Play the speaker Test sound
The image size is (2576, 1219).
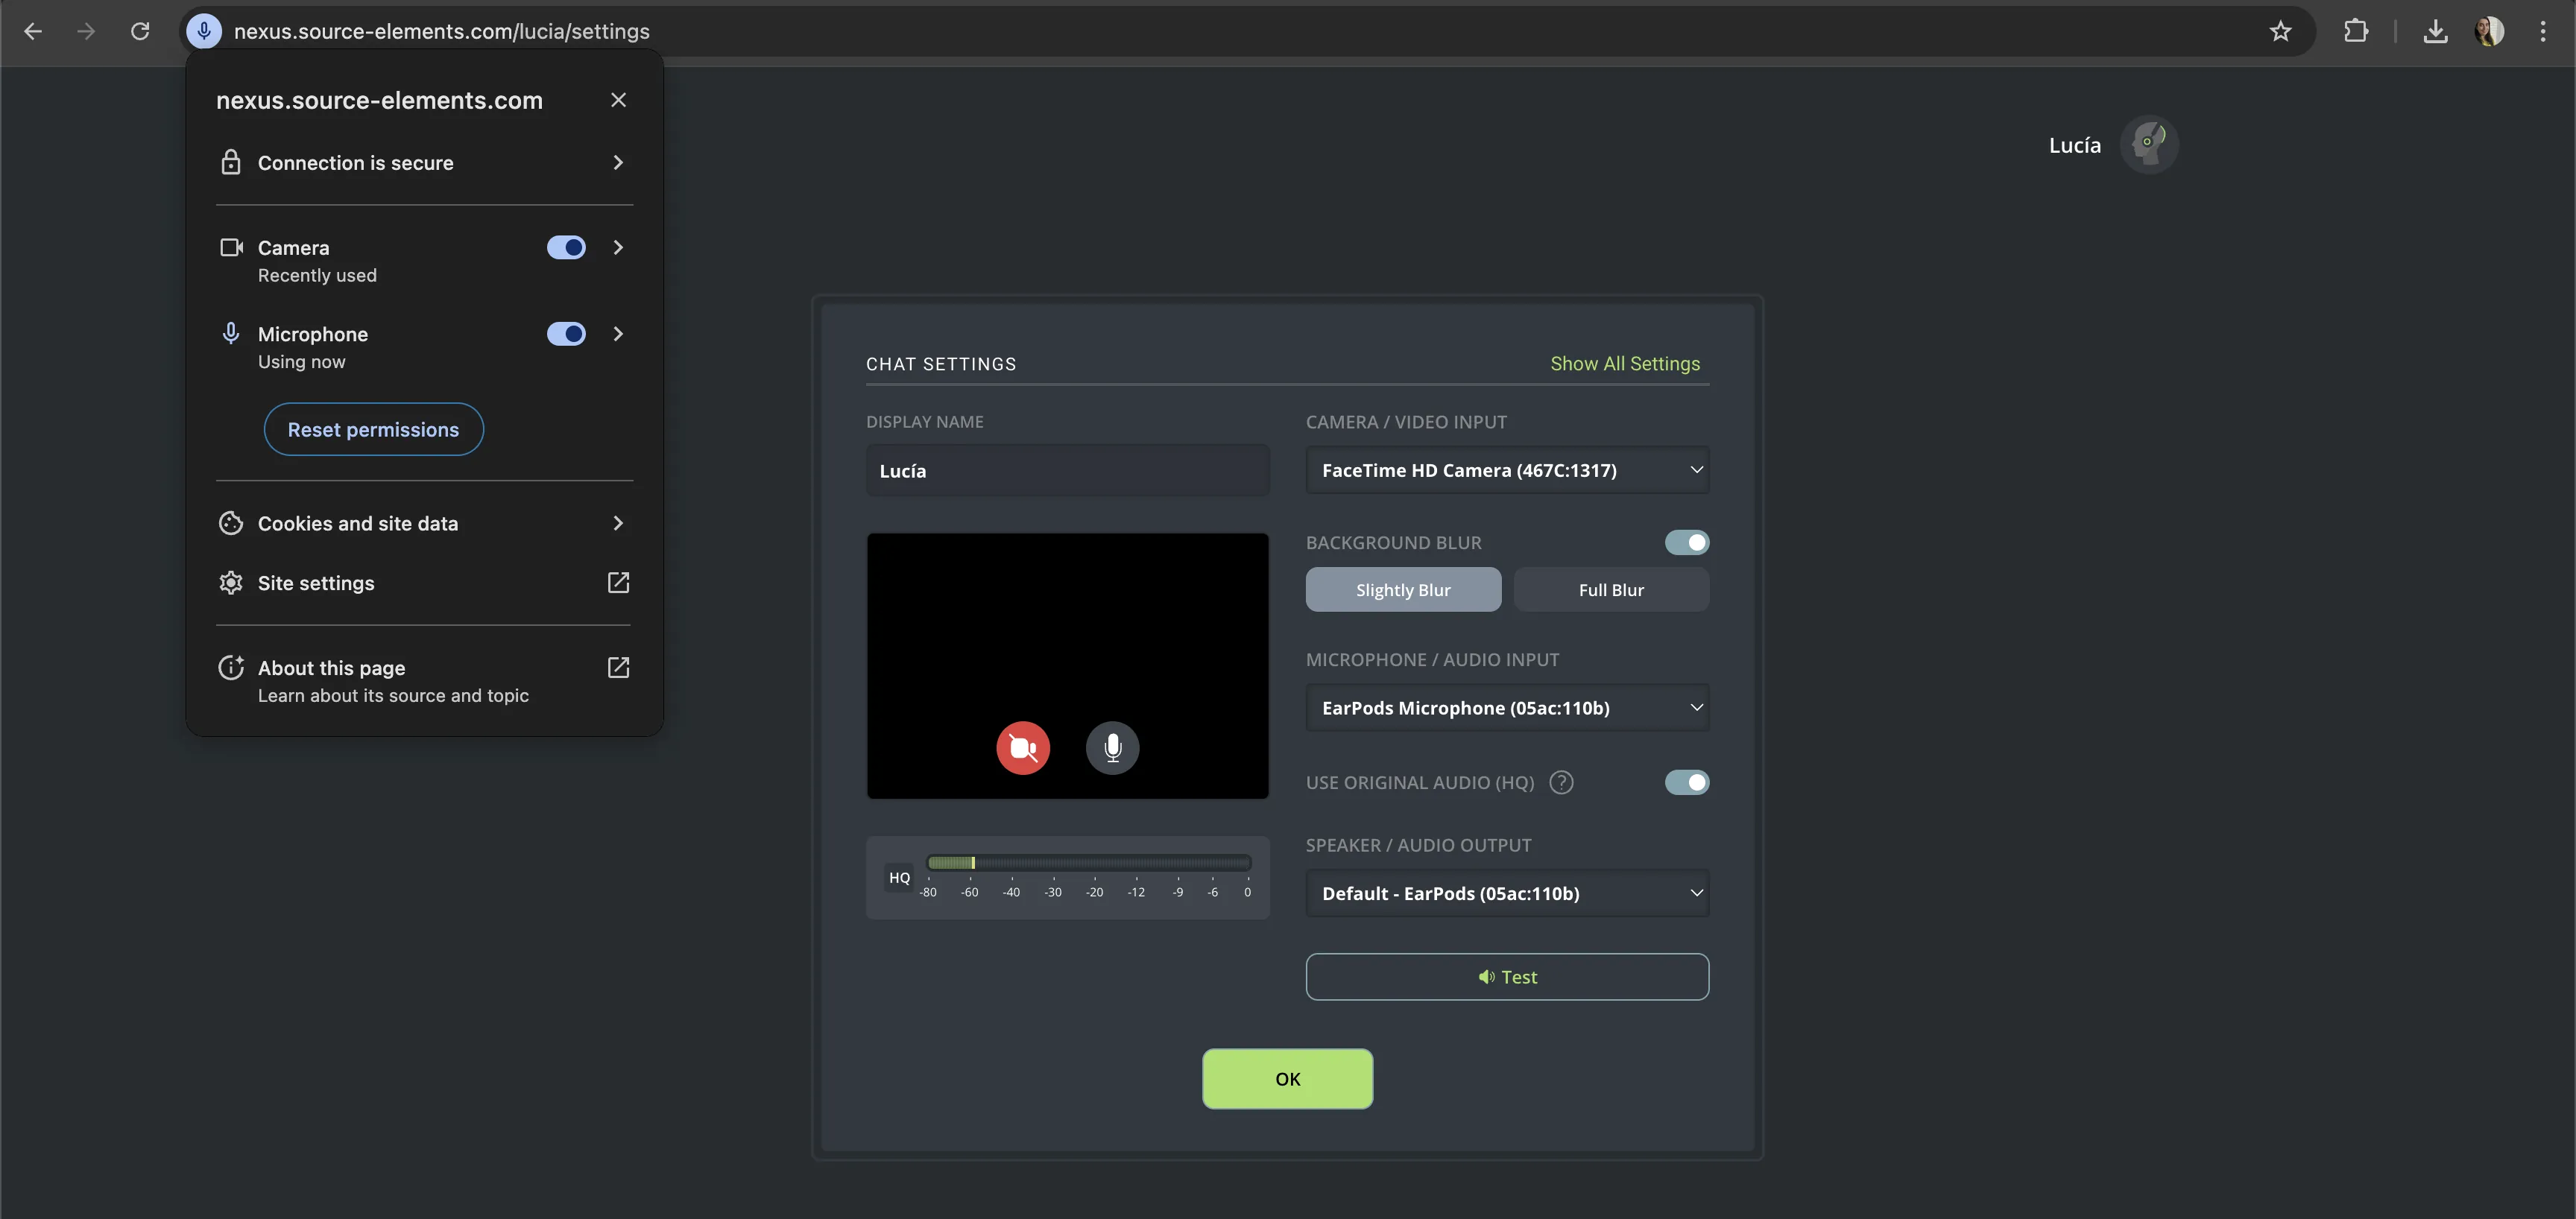pyautogui.click(x=1507, y=977)
